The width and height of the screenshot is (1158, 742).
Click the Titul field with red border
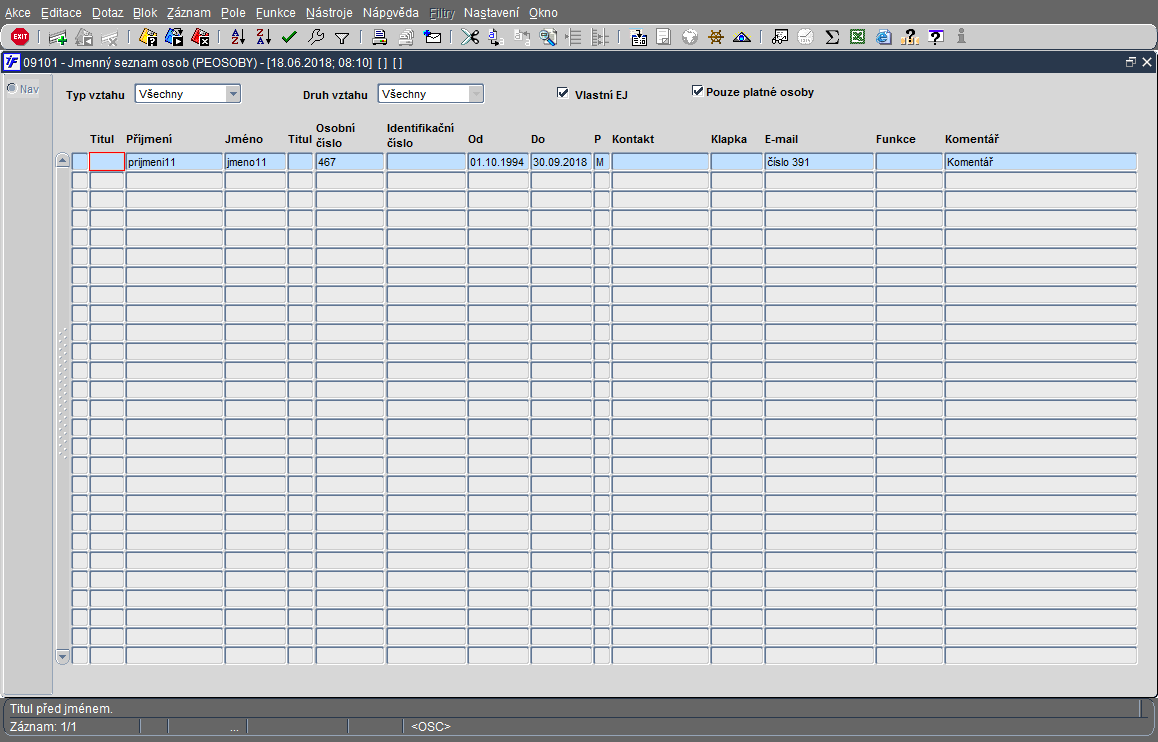click(x=107, y=162)
